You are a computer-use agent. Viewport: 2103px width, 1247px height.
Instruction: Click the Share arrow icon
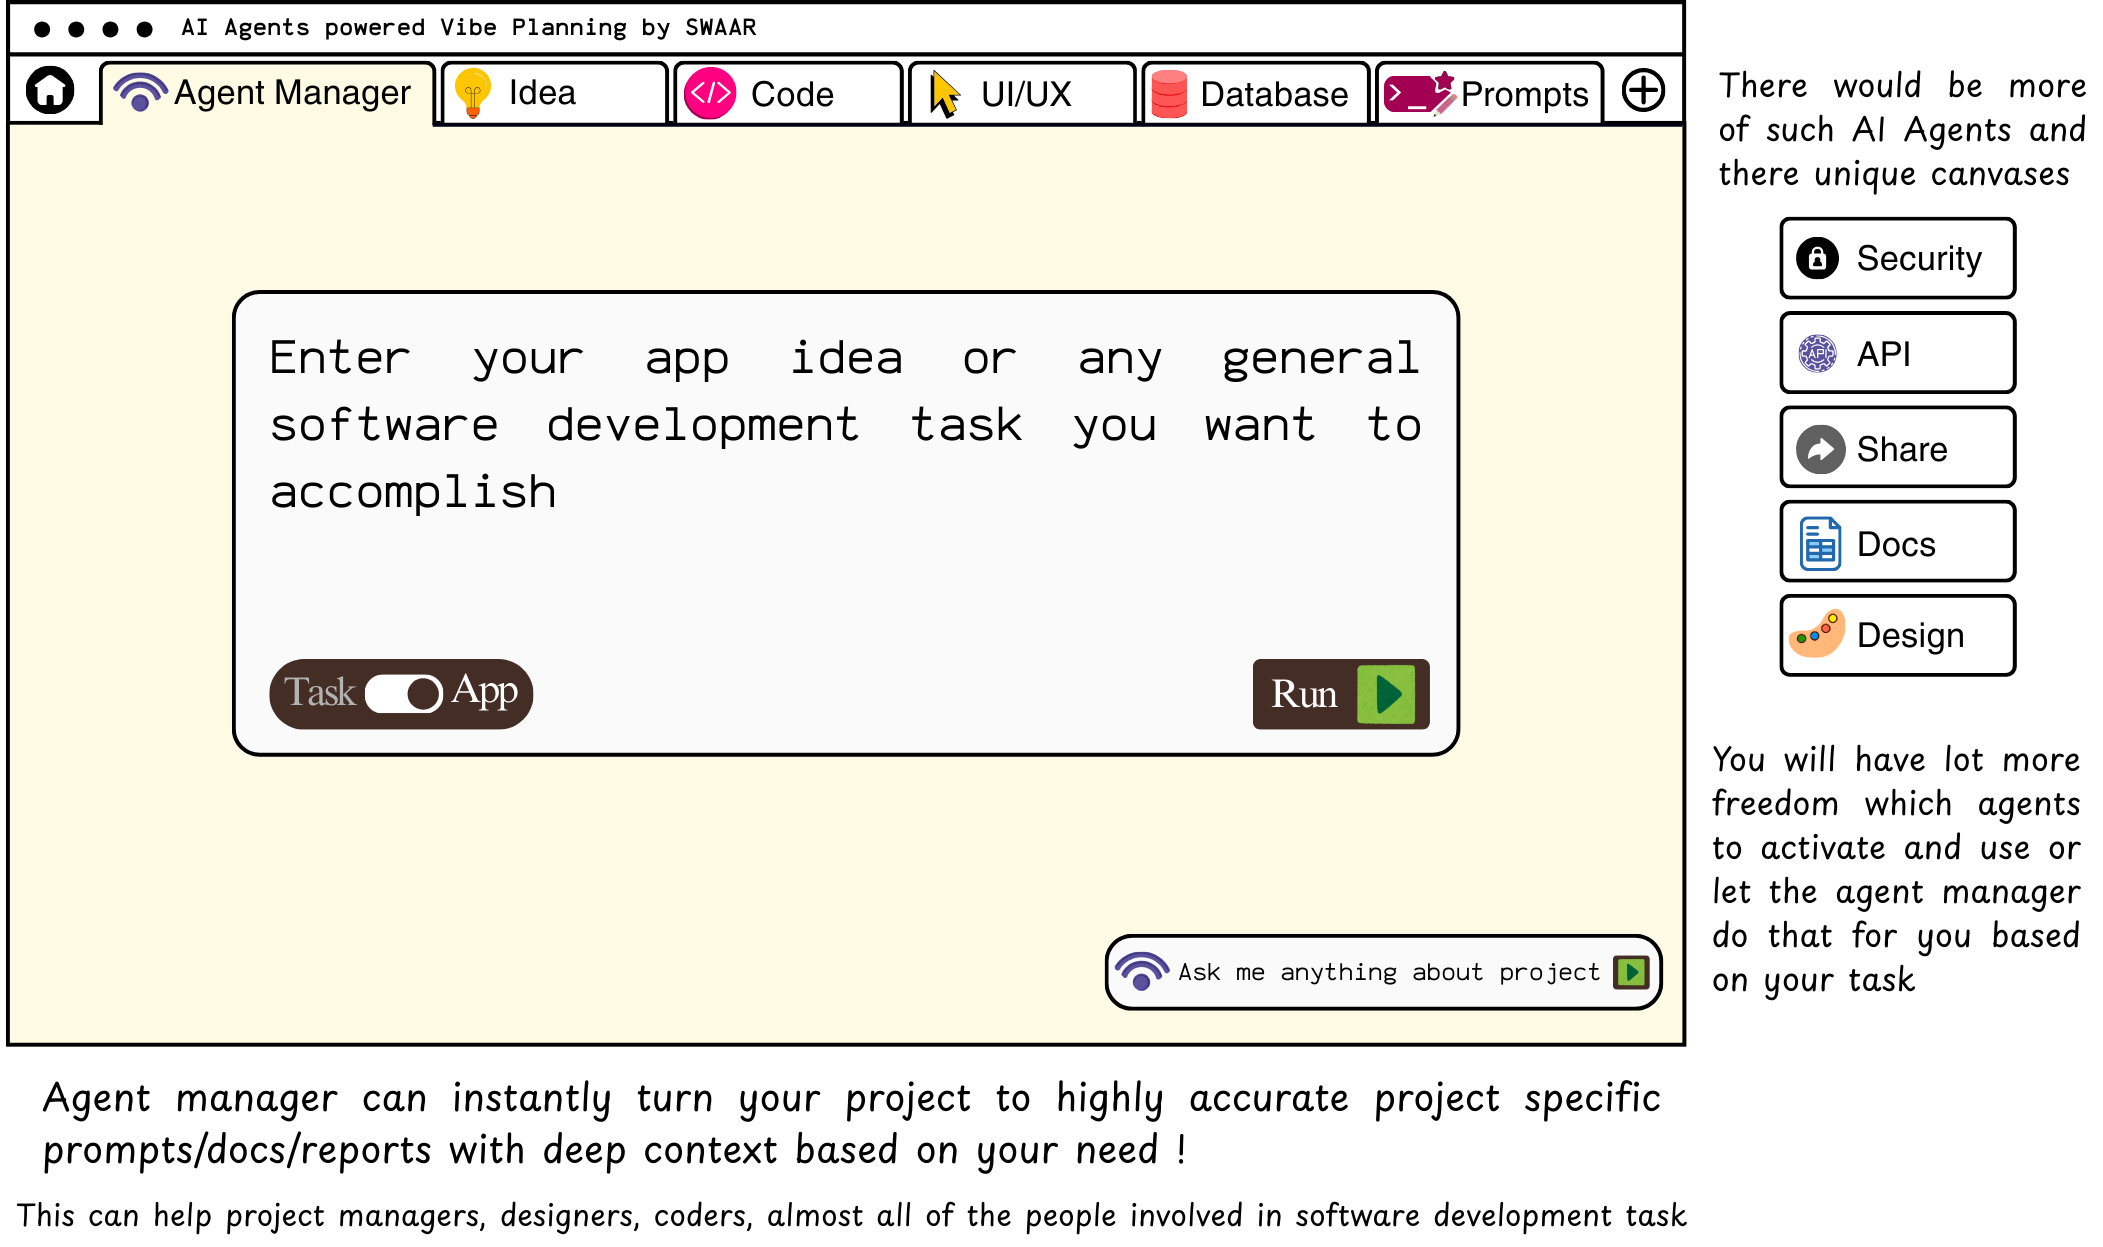click(1820, 448)
